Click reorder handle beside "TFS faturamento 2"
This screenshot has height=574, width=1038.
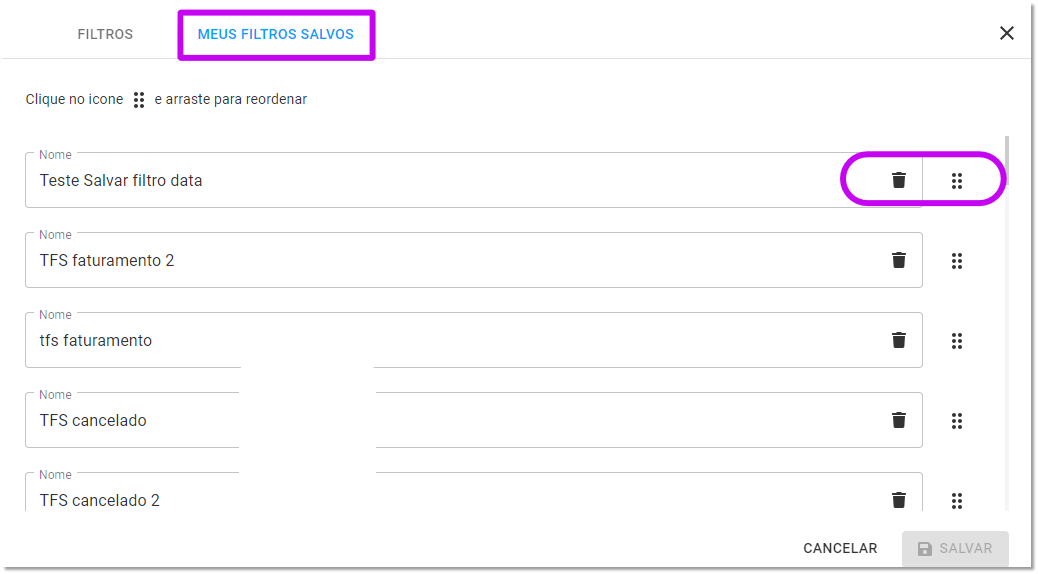[957, 261]
